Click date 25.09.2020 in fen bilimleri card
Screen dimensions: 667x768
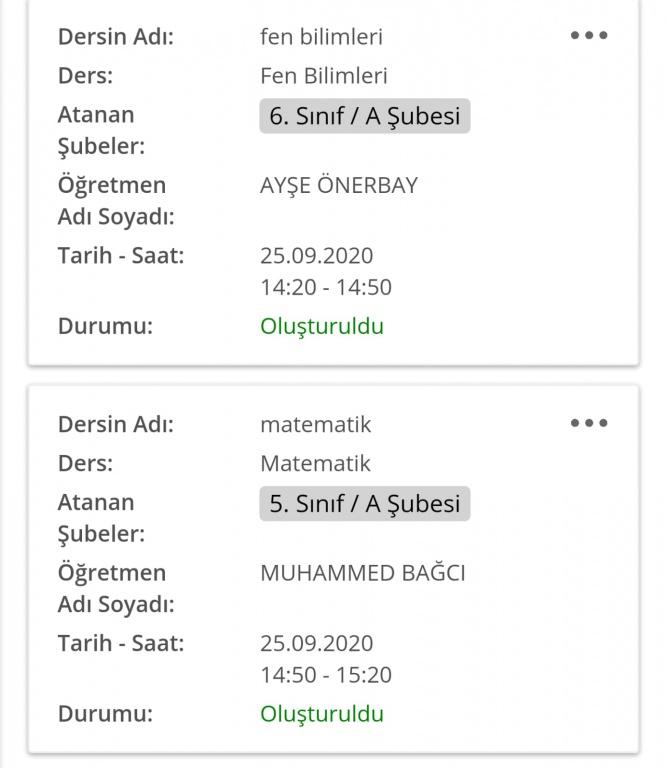point(316,256)
